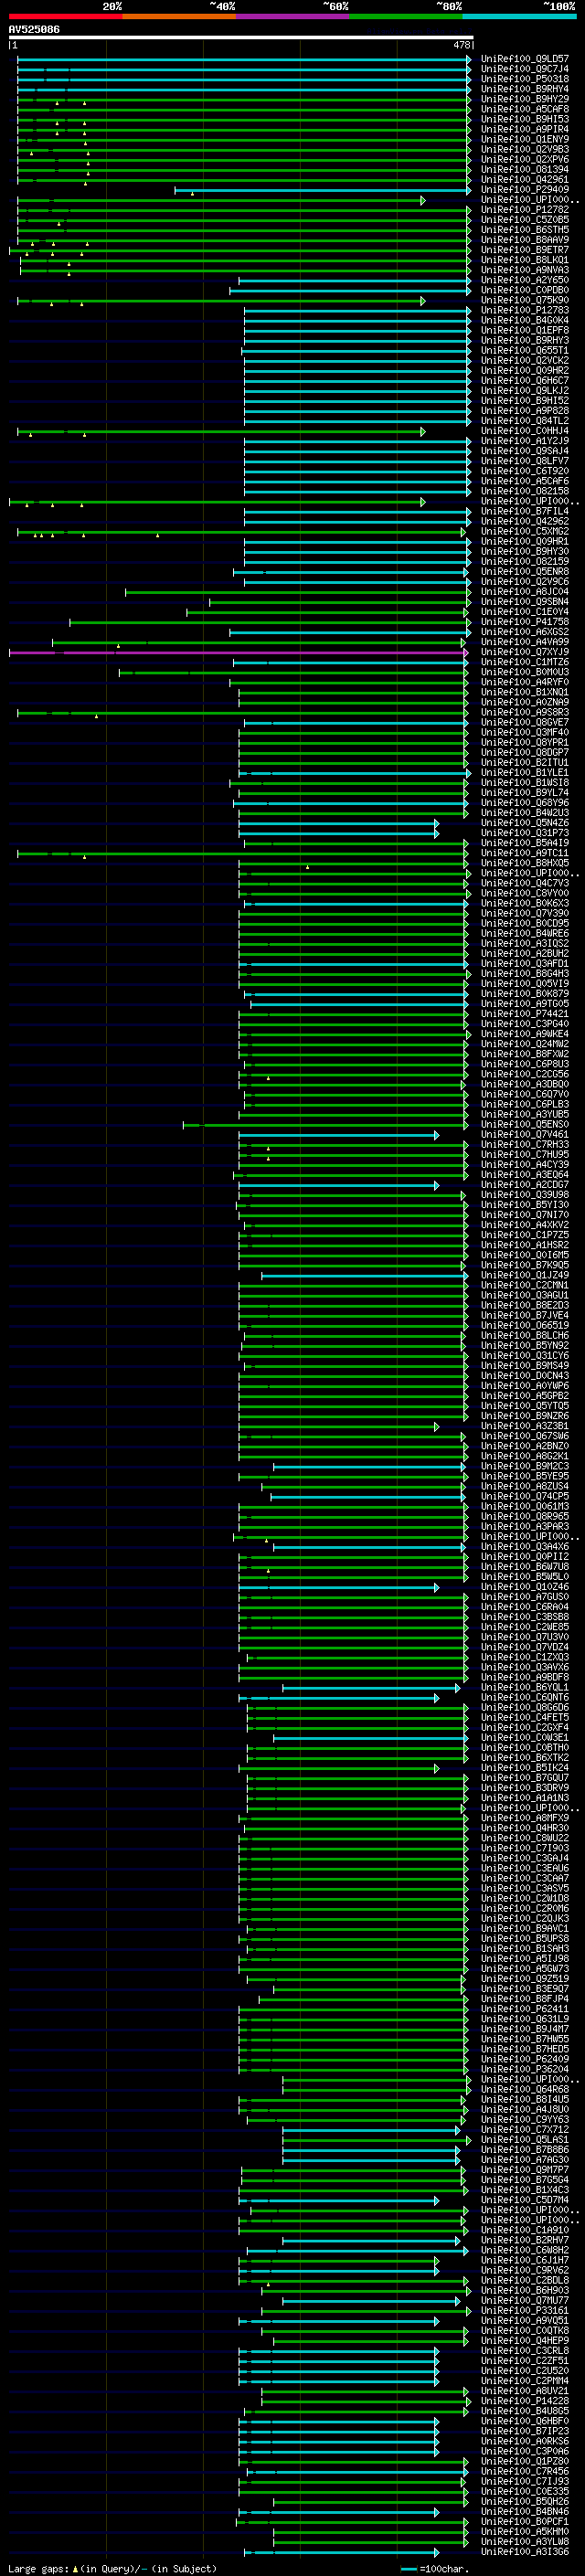The image size is (585, 2576).
Task: Click the UniRef100_Q655T1 label
Action: [x=524, y=351]
